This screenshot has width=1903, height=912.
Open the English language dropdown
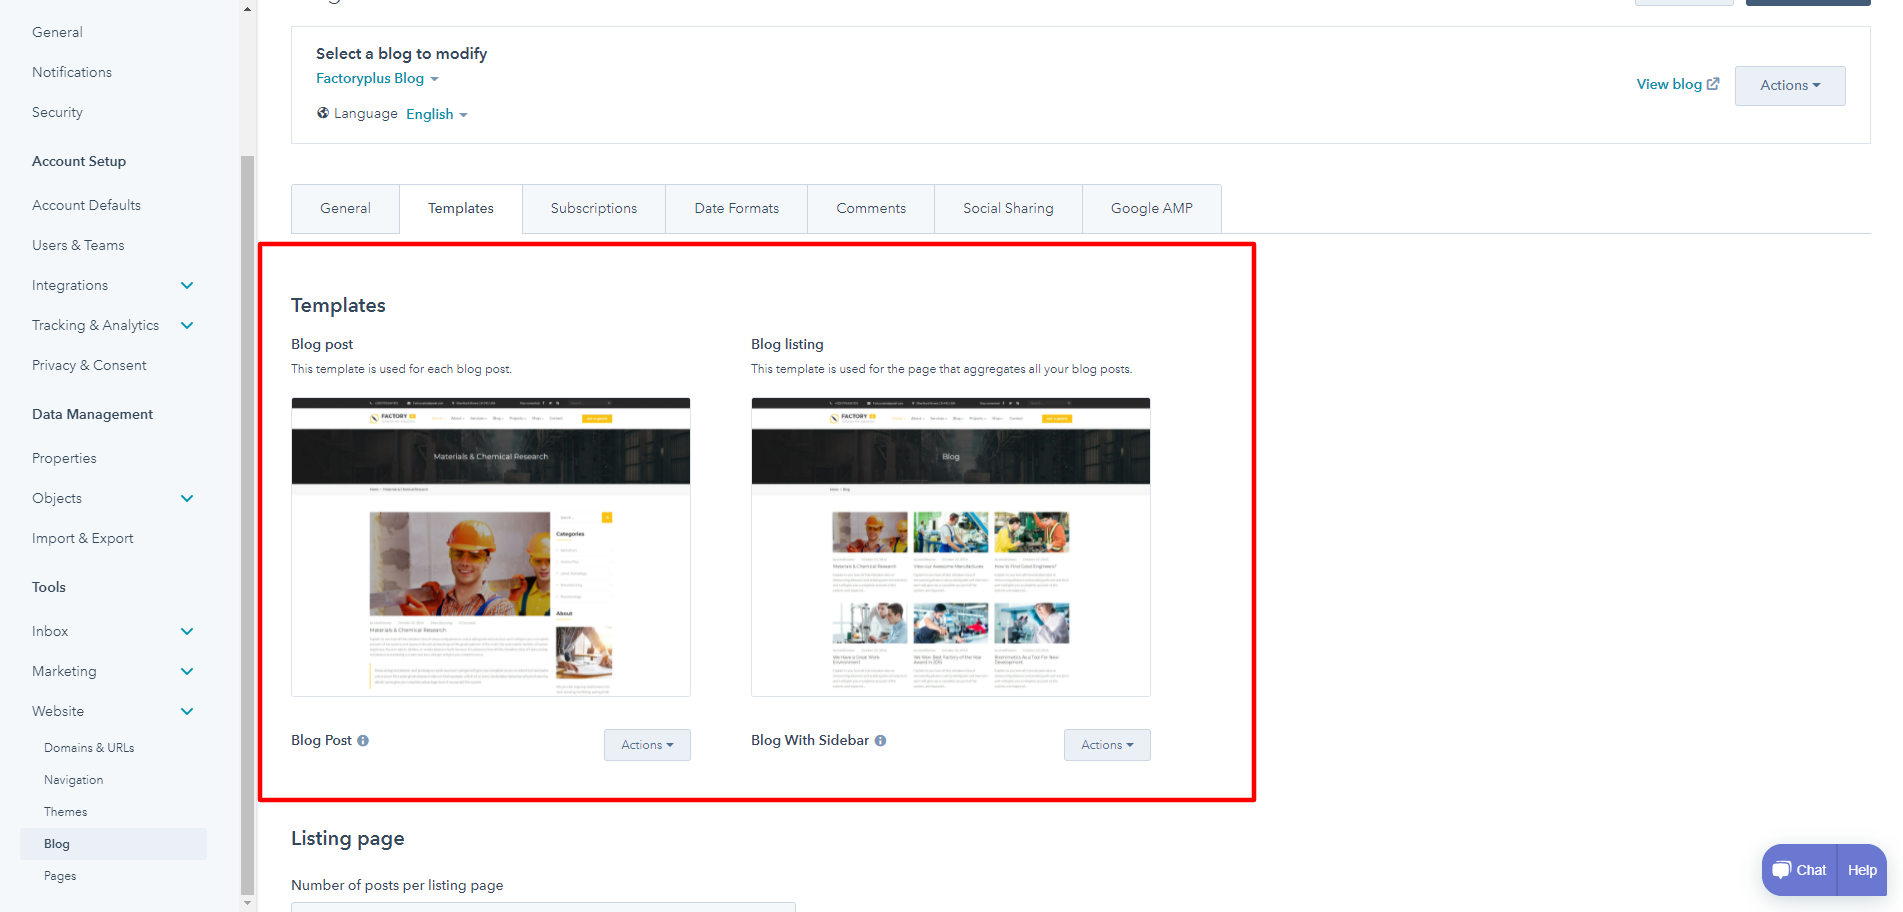436,115
